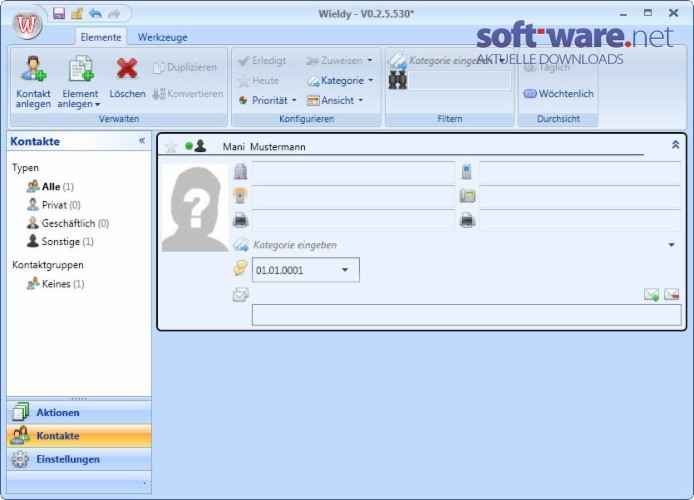Click the green status dot
The image size is (694, 500).
189,146
